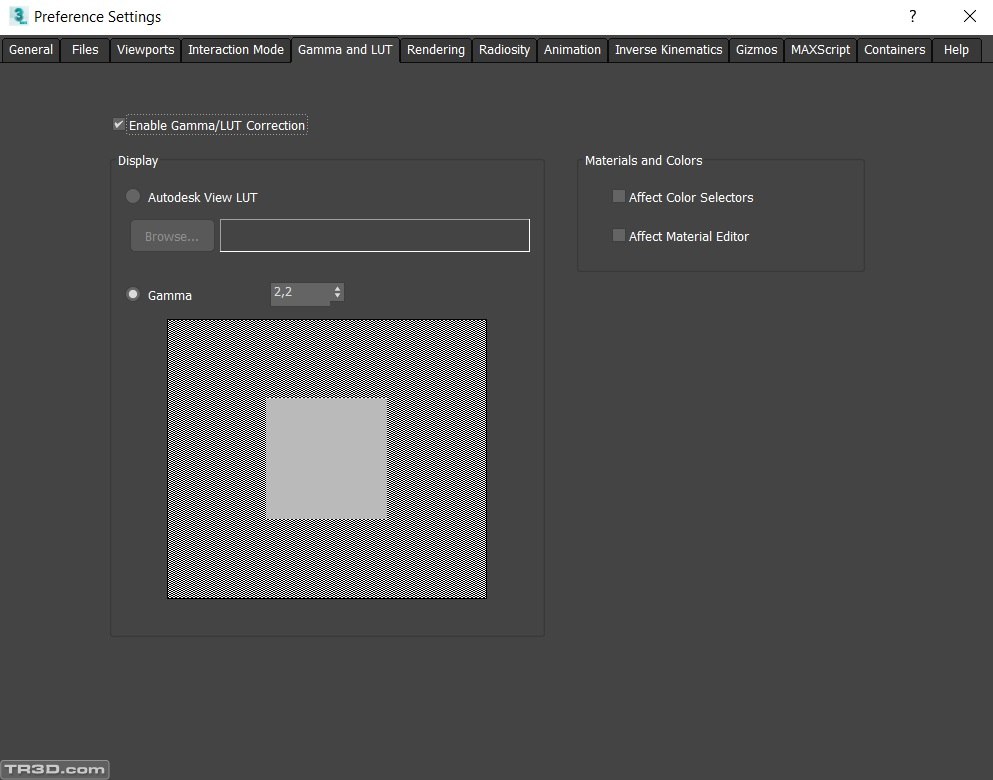993x780 pixels.
Task: Switch to the General tab
Action: [31, 50]
